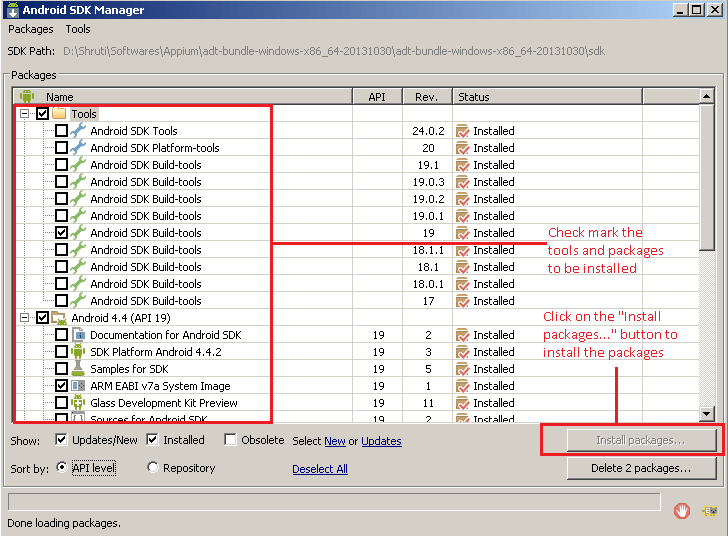This screenshot has width=728, height=536.
Task: Uncheck ARM EABI v7a System Image checkbox
Action: tap(61, 386)
